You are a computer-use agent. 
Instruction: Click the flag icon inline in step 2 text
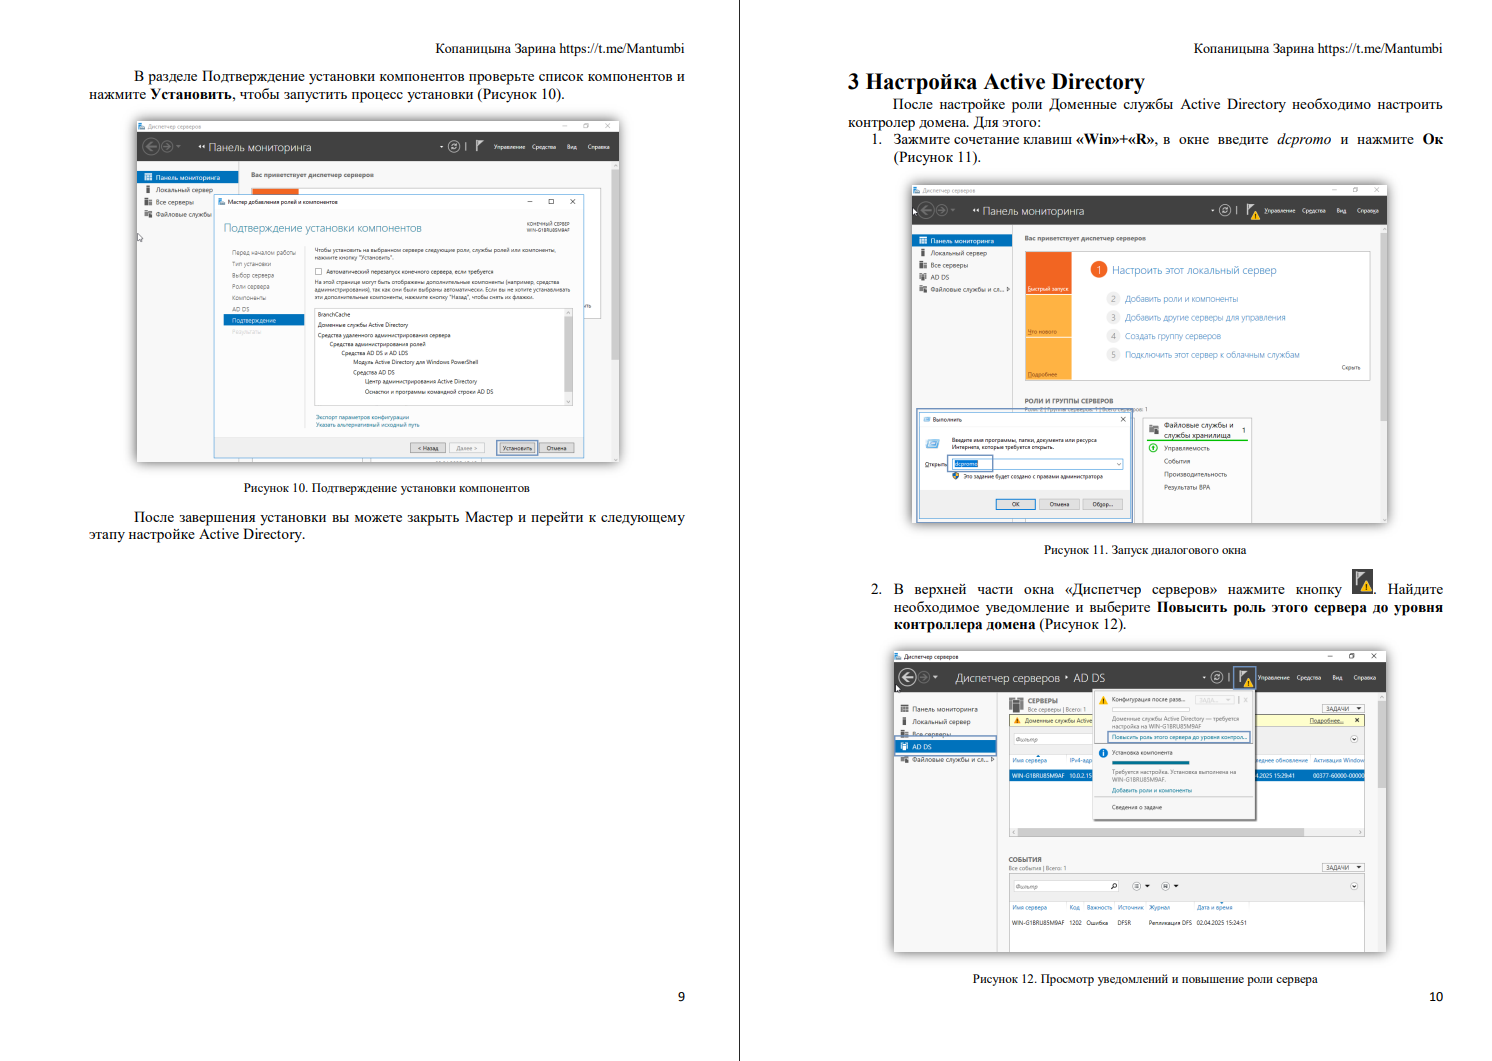[x=1362, y=581]
